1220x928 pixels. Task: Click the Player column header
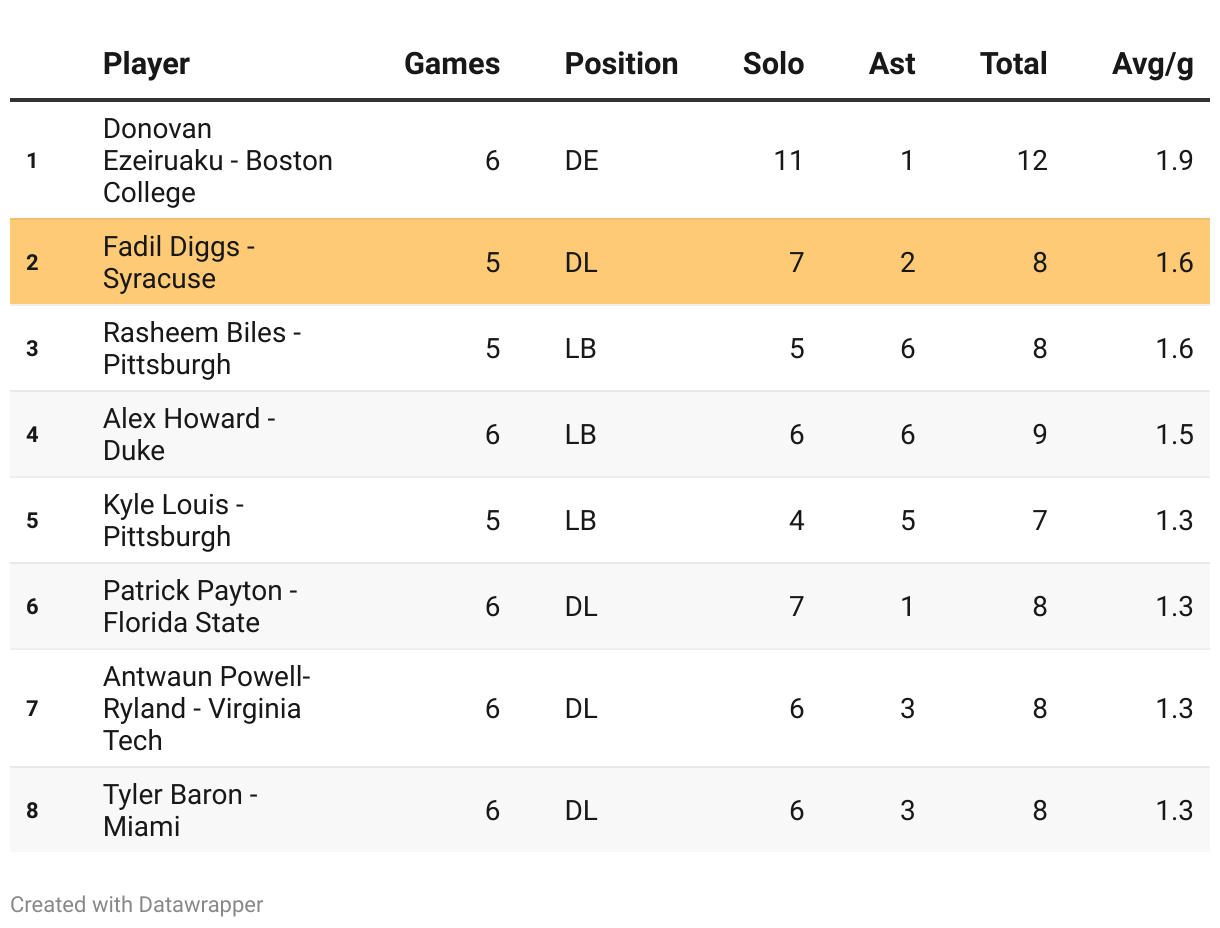146,64
